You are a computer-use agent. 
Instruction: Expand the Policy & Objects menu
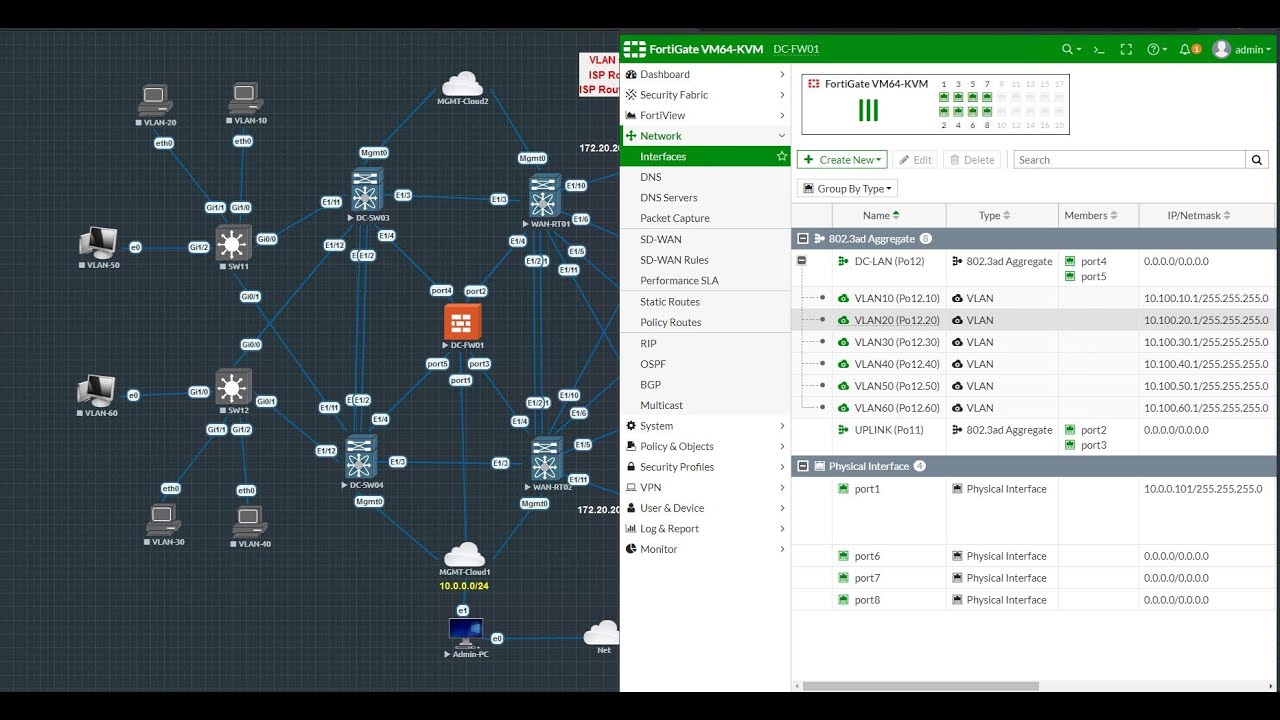705,446
